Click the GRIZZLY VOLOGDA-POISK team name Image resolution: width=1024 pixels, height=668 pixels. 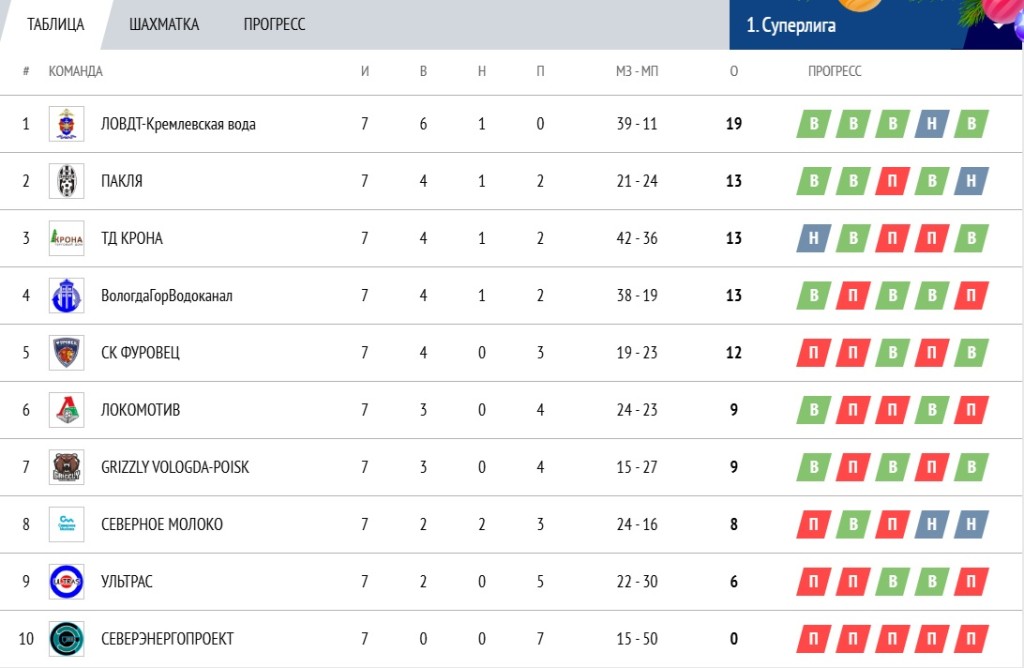175,467
